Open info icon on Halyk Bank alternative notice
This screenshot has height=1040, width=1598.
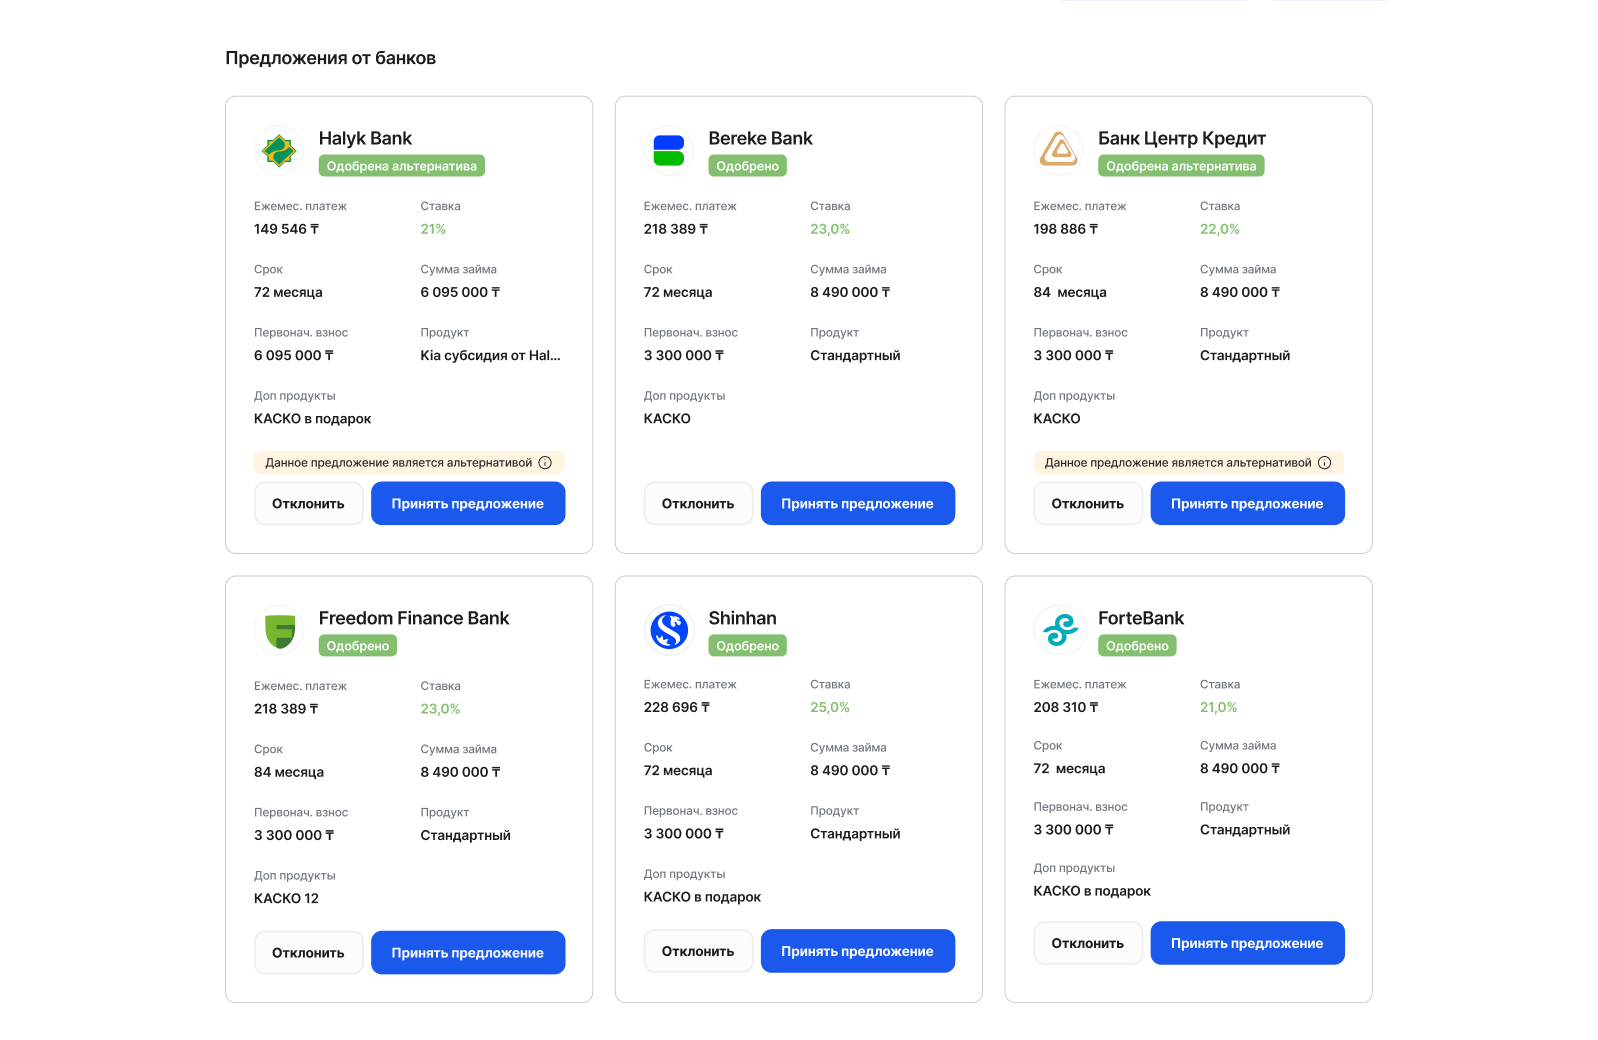click(x=545, y=463)
